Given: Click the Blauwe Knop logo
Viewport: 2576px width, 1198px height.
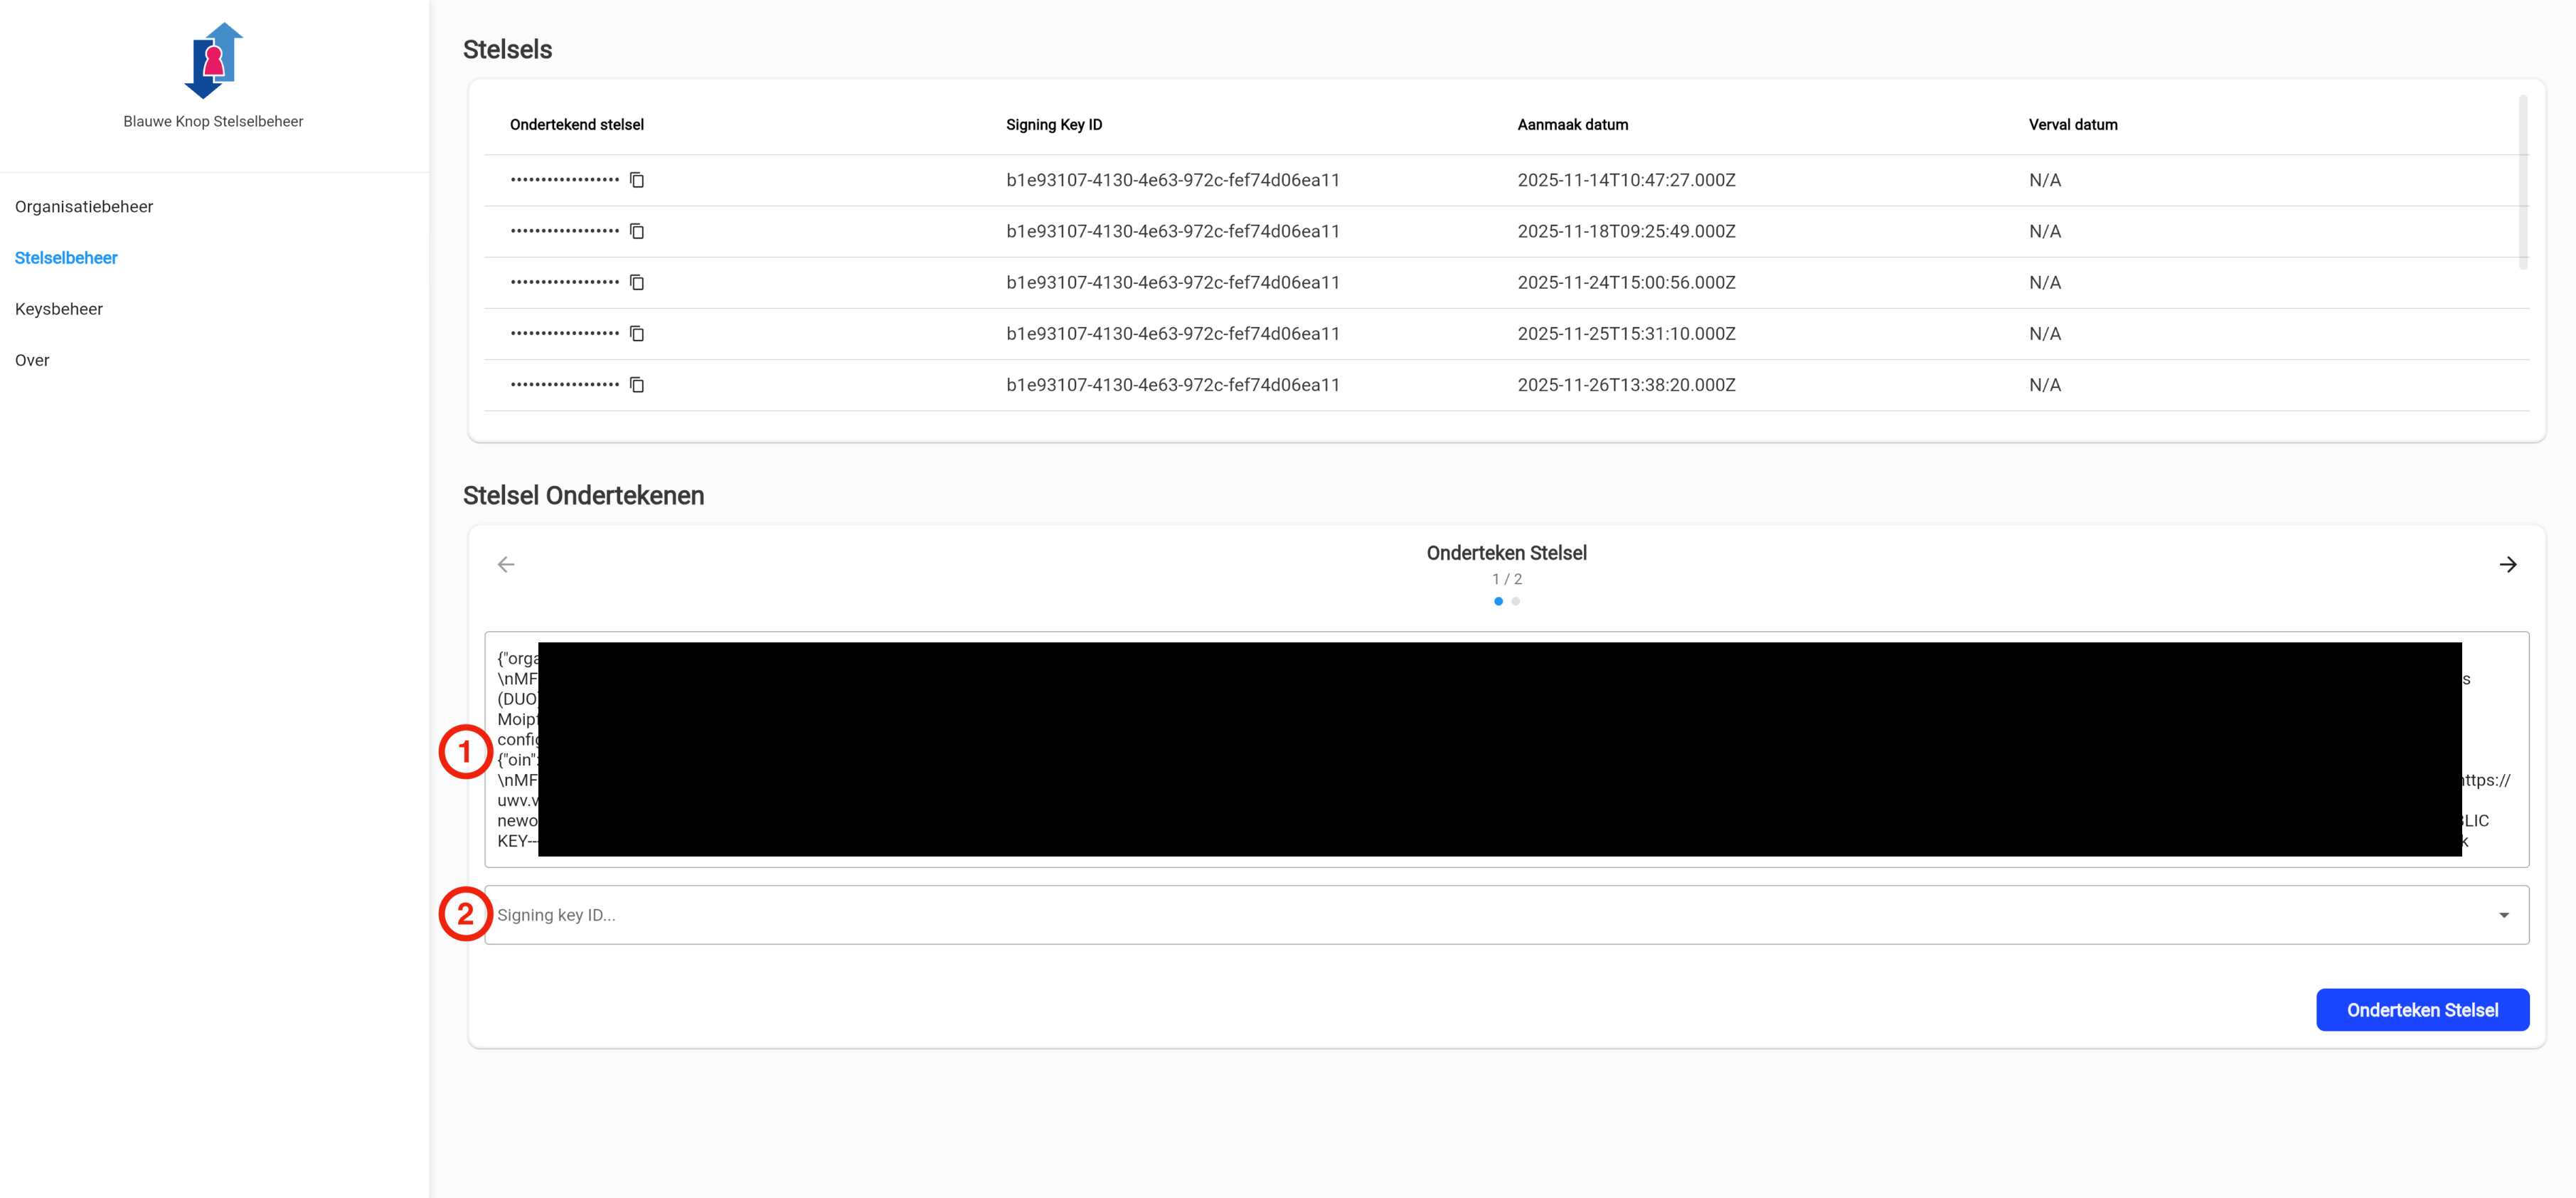Looking at the screenshot, I should click(213, 61).
